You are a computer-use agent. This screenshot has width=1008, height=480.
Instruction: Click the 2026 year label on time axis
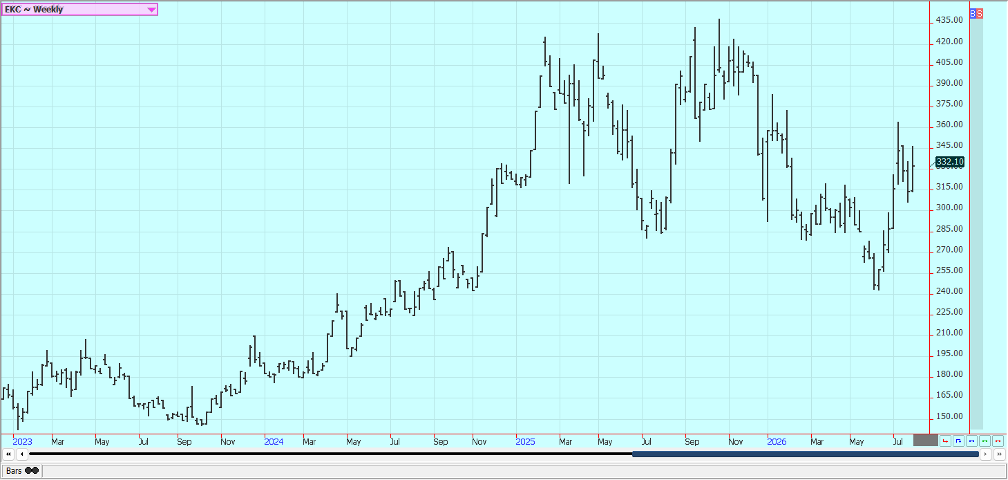(x=778, y=442)
